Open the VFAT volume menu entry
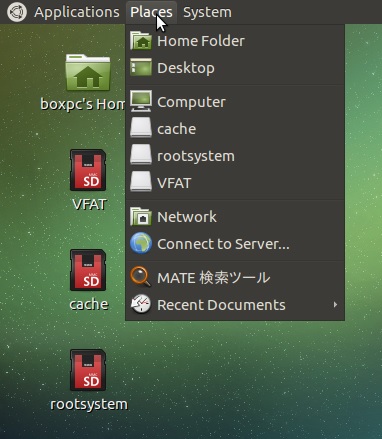This screenshot has width=382, height=439. [235, 183]
